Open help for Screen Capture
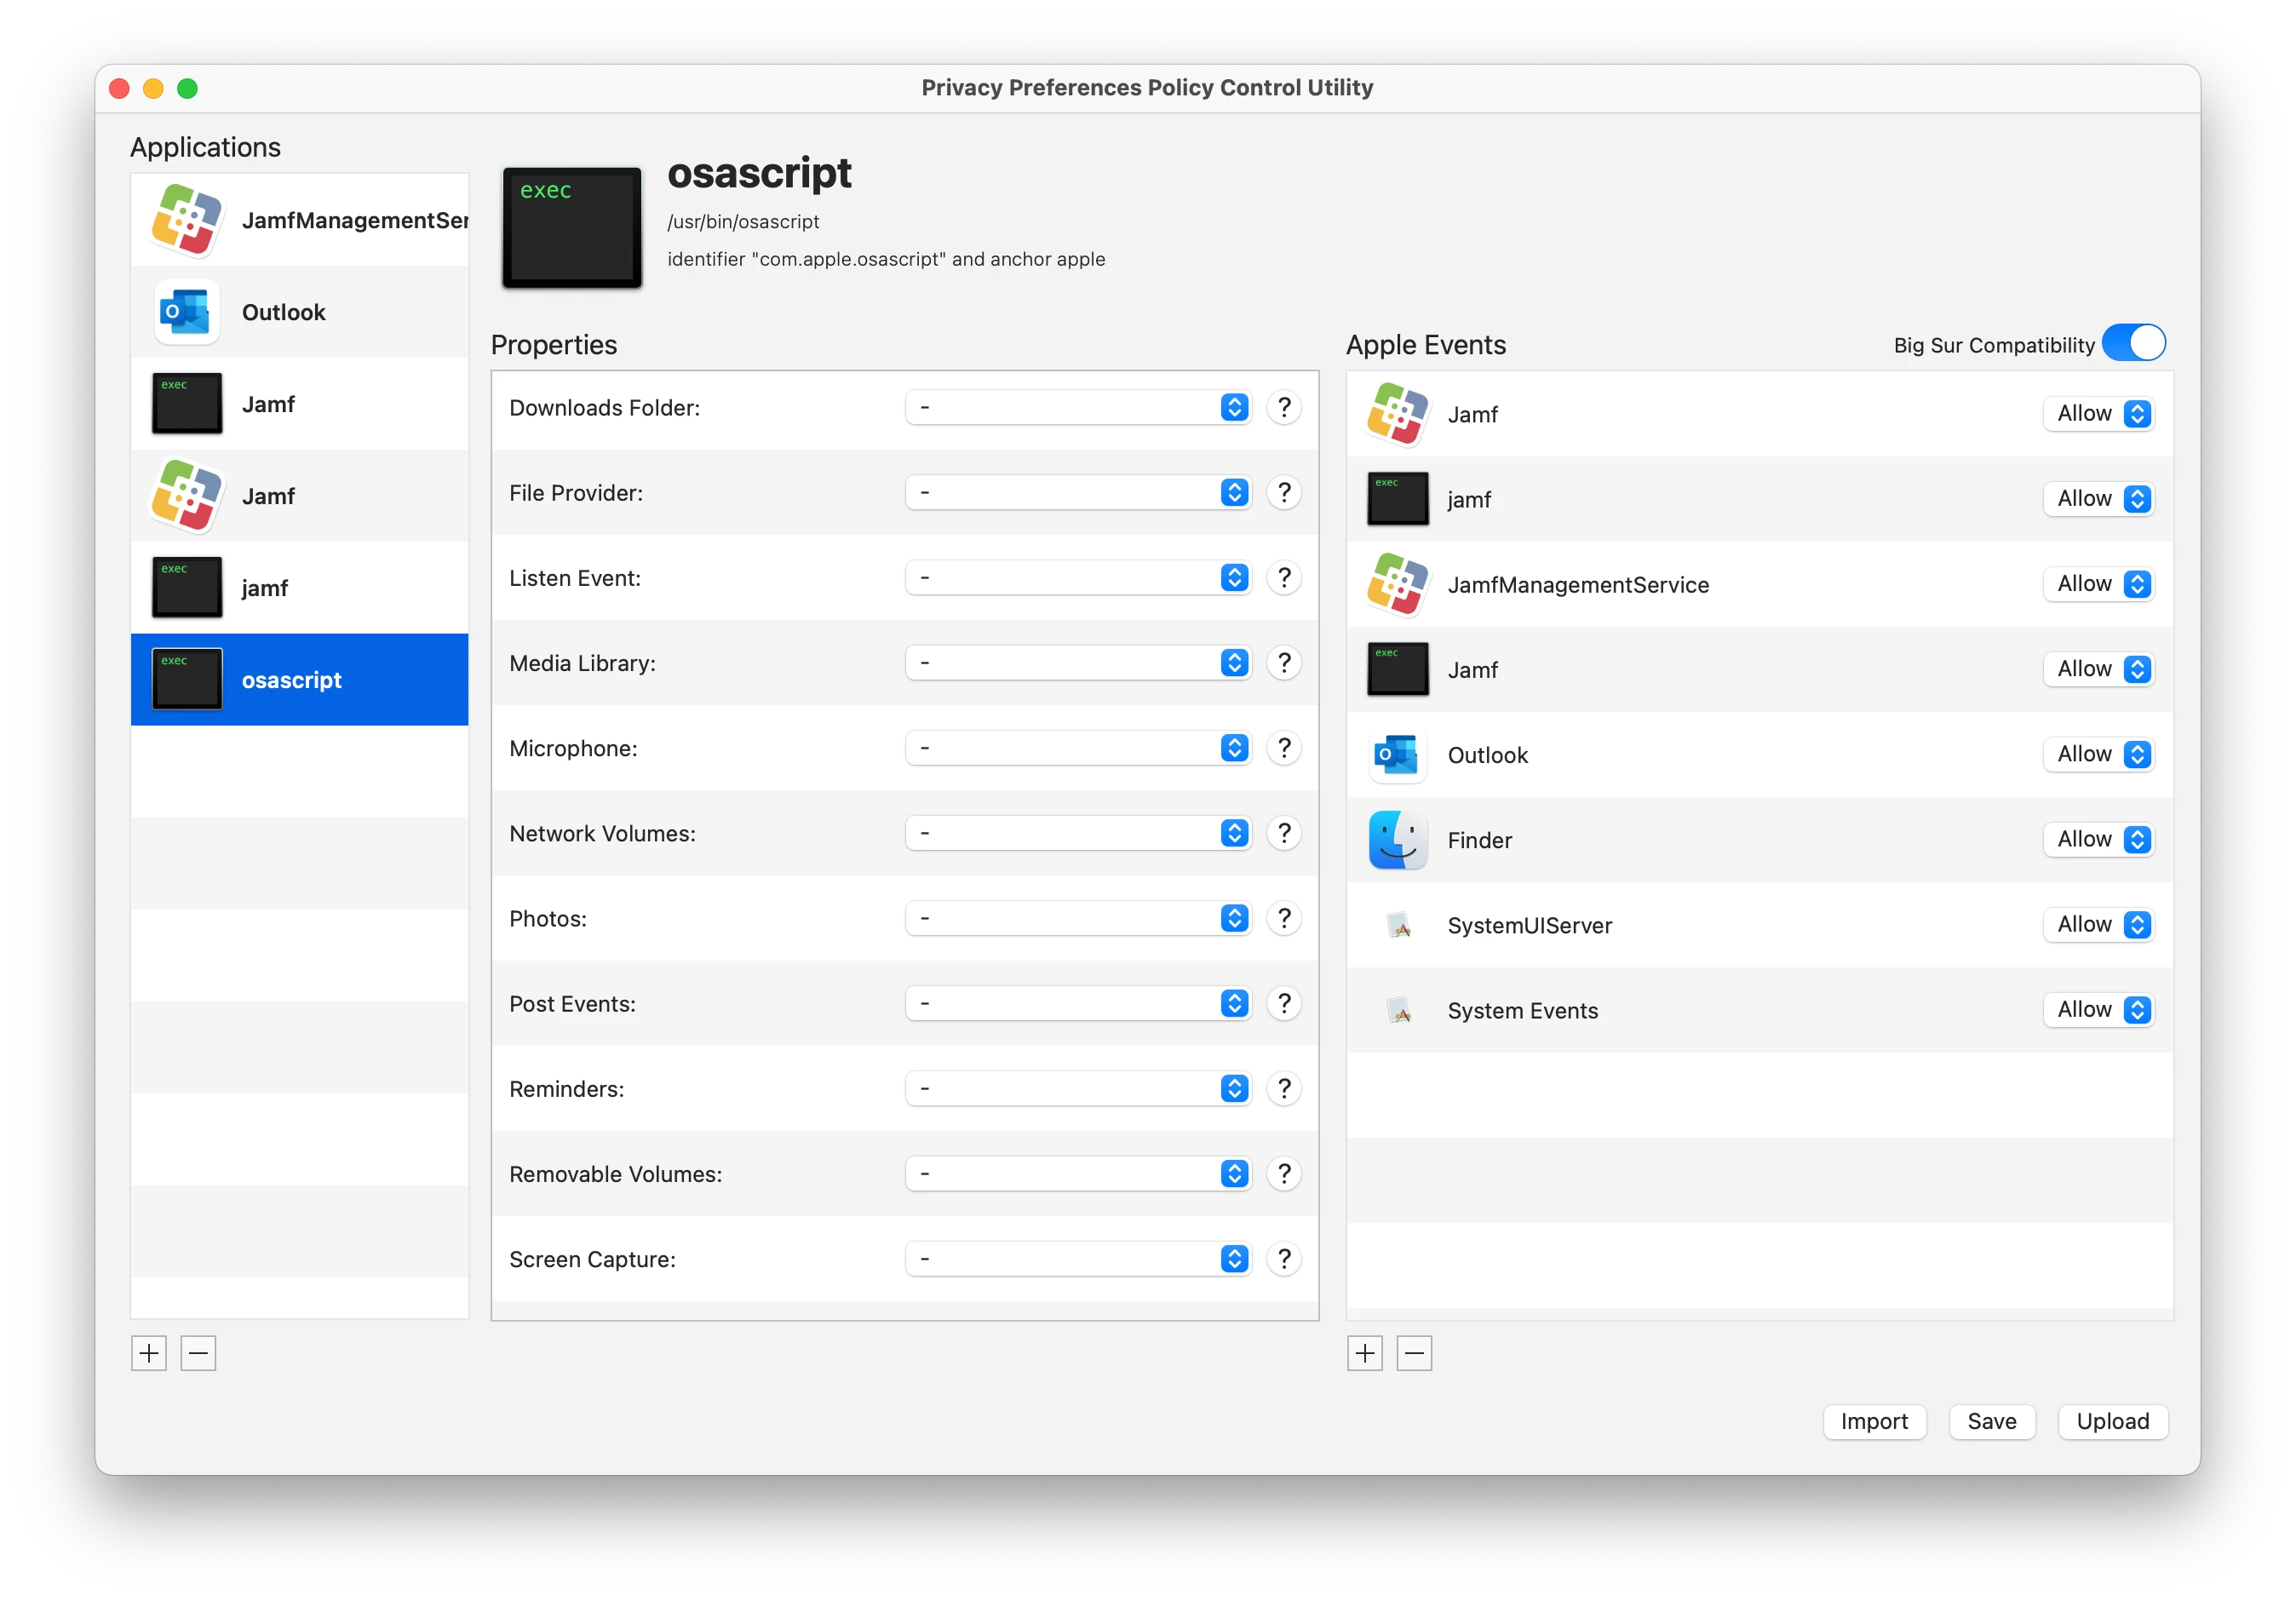 click(1284, 1258)
